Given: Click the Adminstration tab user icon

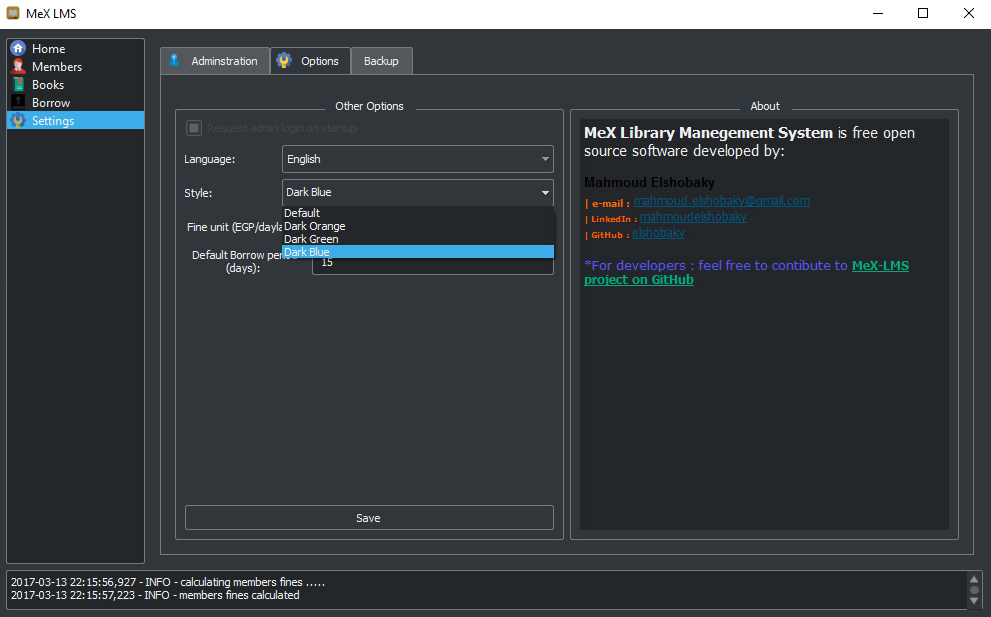Looking at the screenshot, I should pos(174,61).
